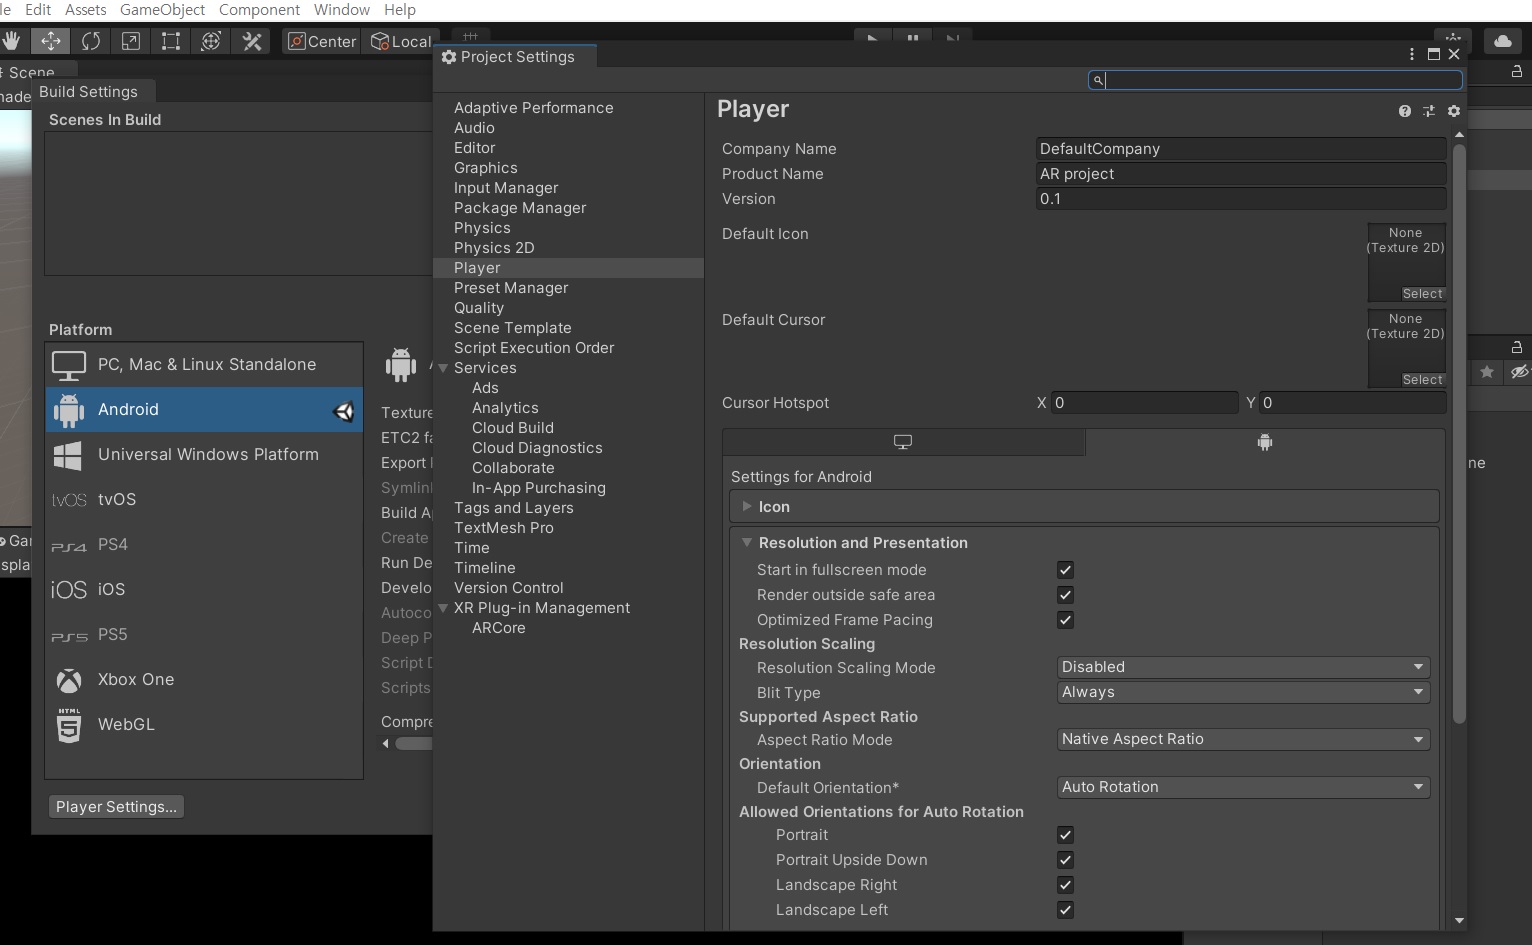The height and width of the screenshot is (945, 1532).
Task: Select the Universal Windows Platform entry
Action: [204, 455]
